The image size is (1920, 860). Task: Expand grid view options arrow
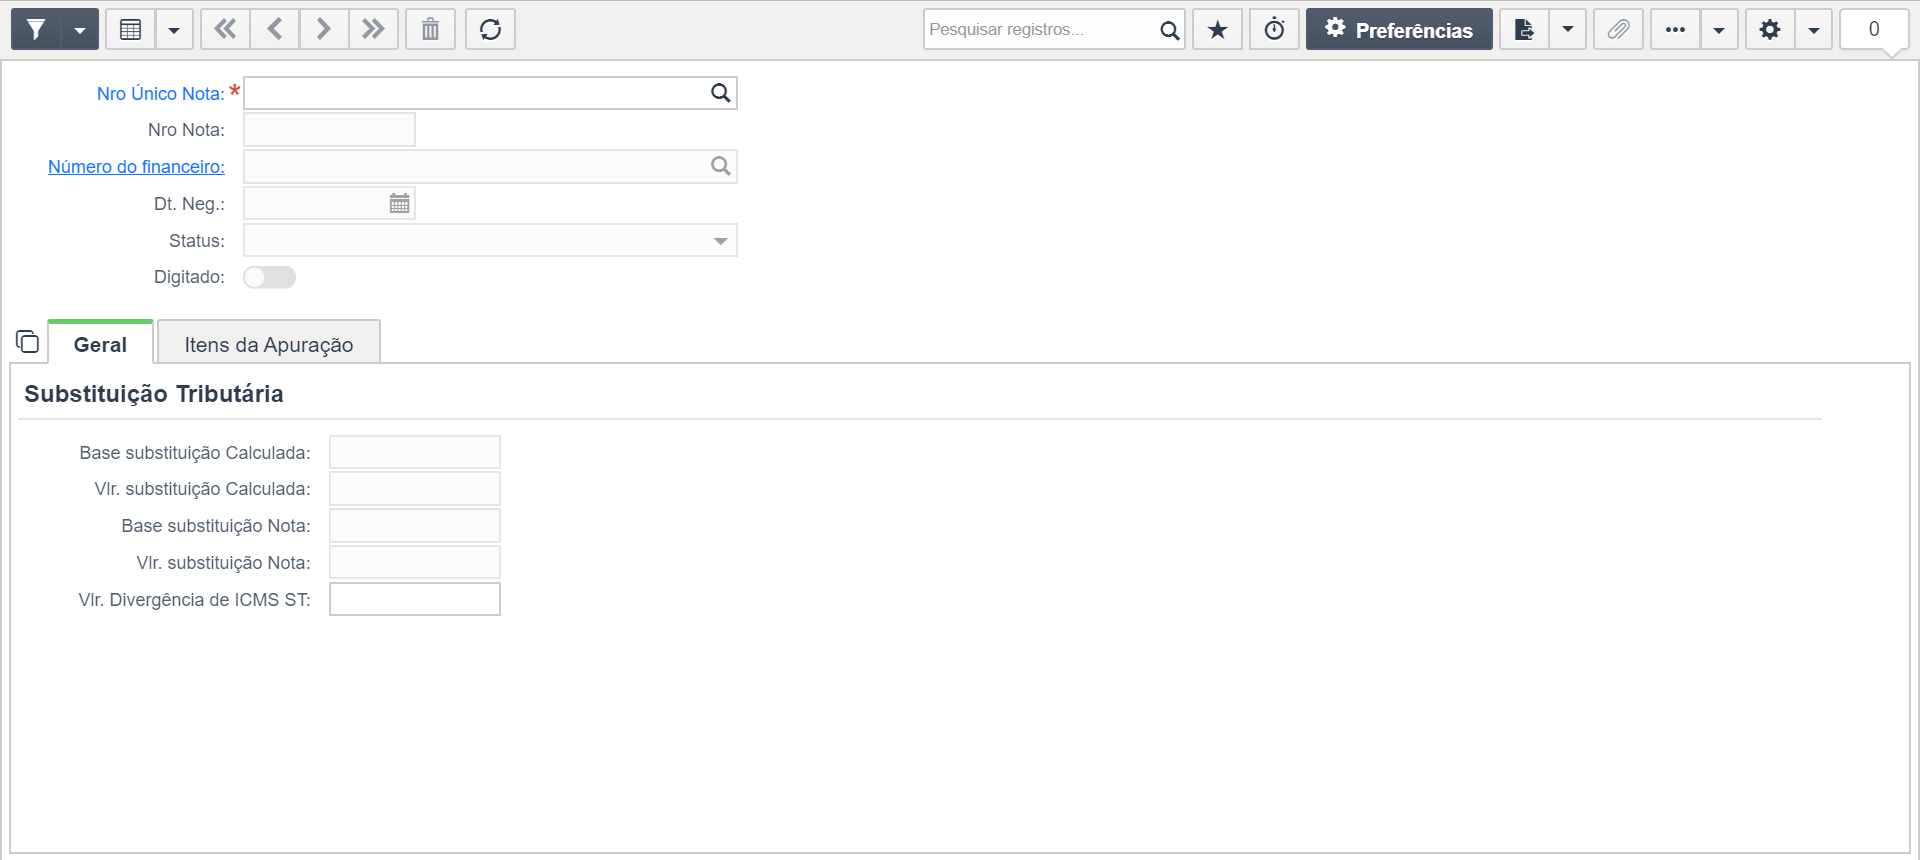tap(174, 29)
